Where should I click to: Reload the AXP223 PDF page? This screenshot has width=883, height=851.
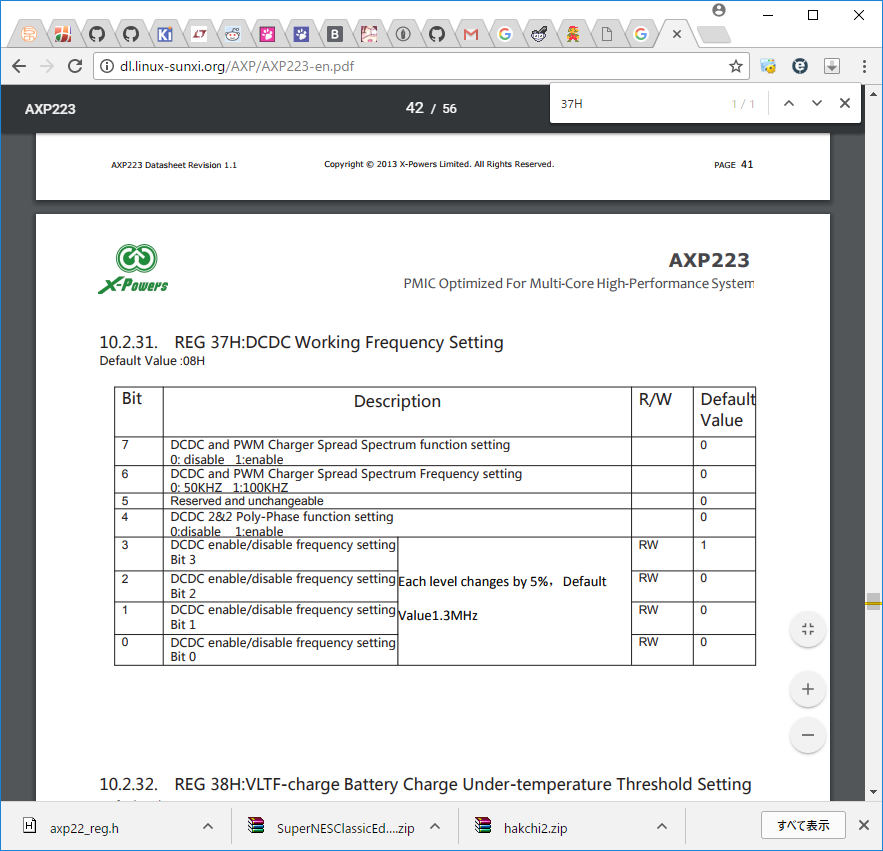[x=75, y=66]
